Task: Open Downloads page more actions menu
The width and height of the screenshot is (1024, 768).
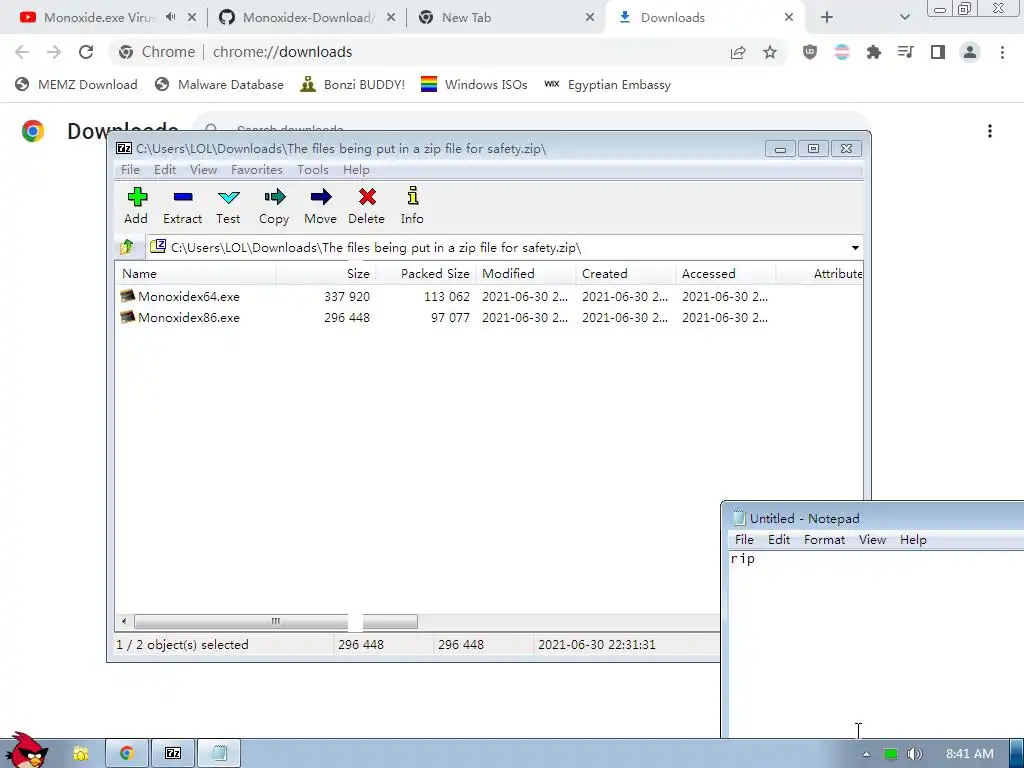Action: click(x=990, y=131)
